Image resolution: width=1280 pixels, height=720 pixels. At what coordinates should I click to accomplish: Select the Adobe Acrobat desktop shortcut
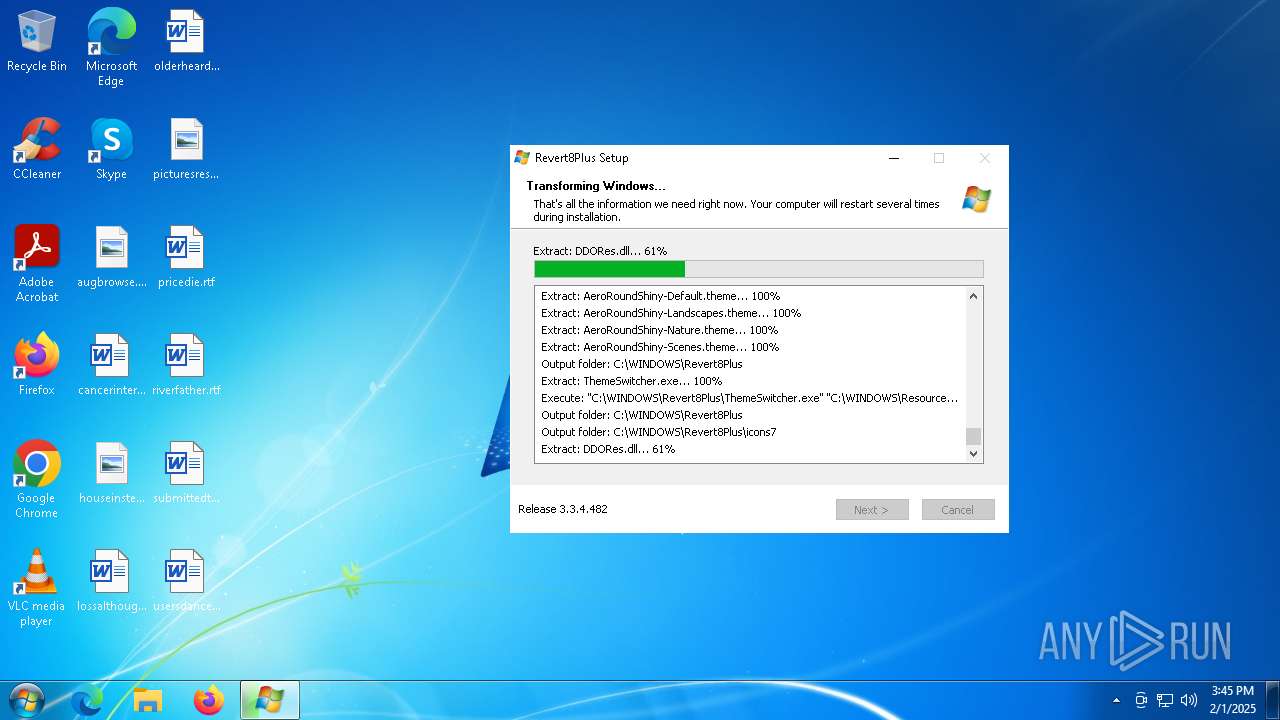37,264
